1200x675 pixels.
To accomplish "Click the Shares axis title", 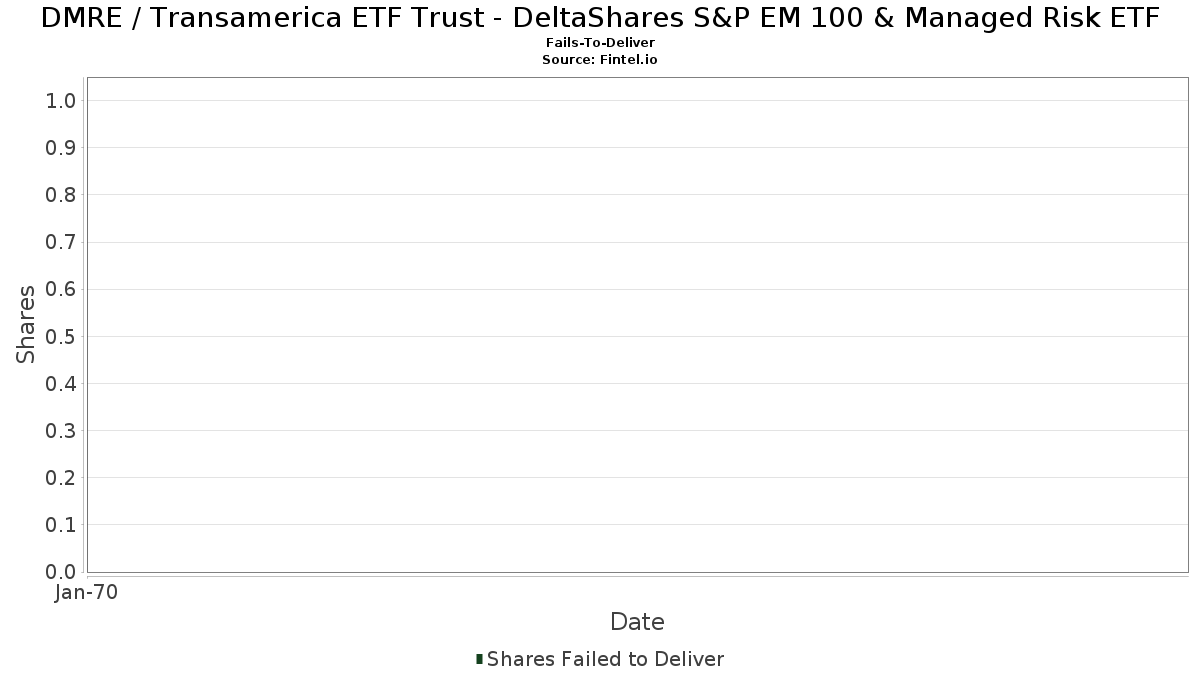I will [26, 325].
